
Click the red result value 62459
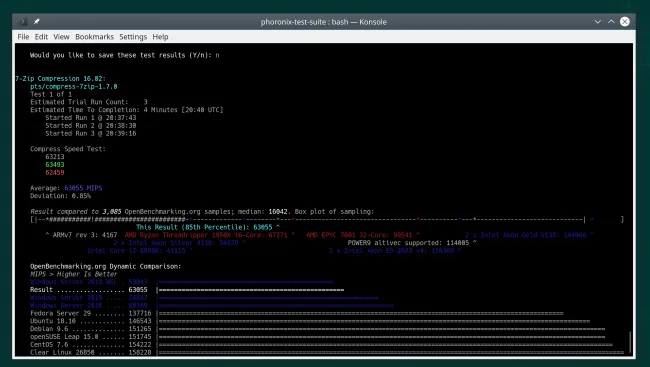coord(55,173)
